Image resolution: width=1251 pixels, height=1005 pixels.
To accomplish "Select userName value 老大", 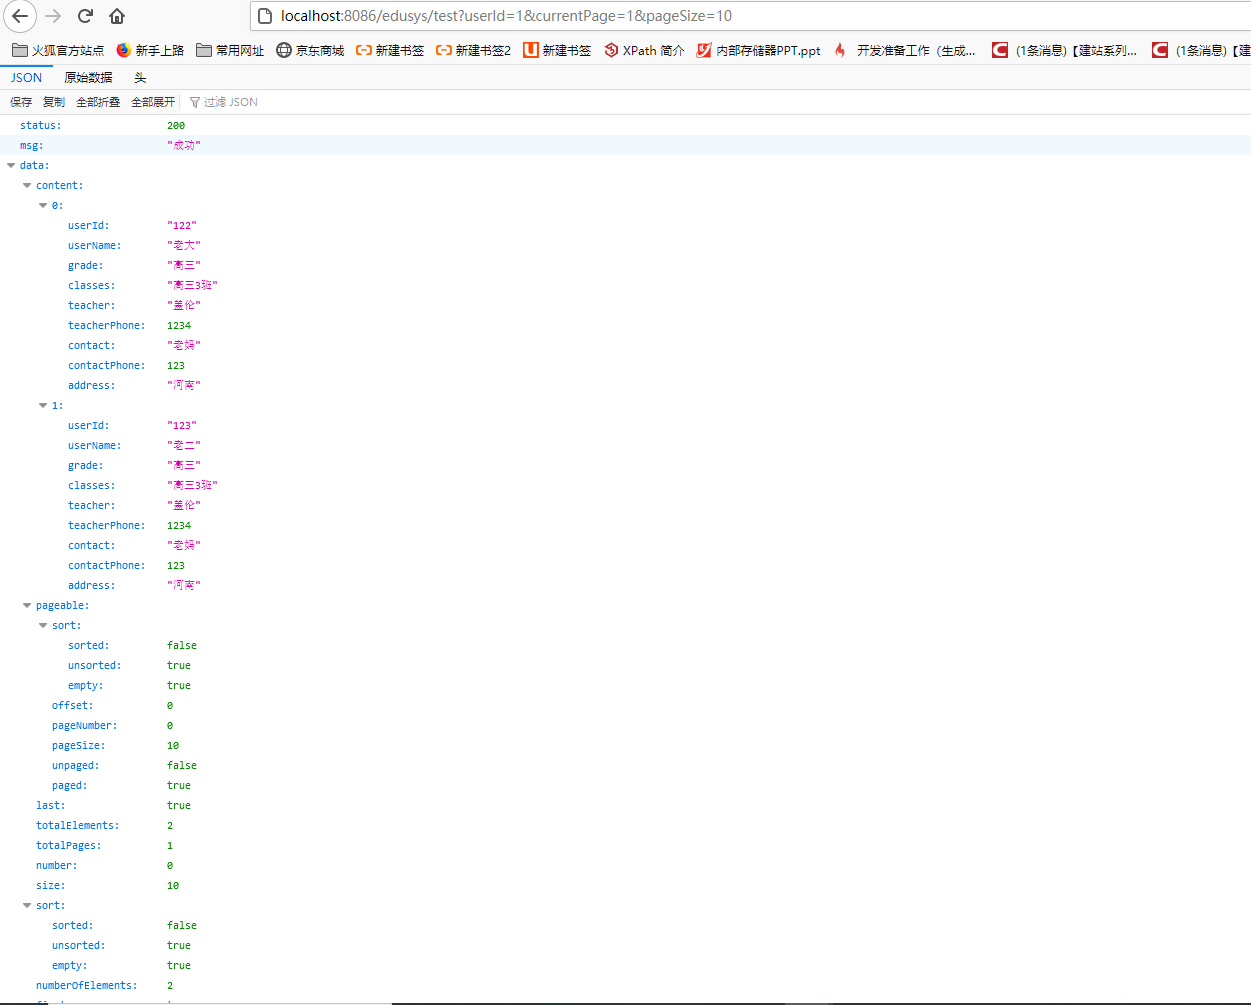I will tap(184, 245).
